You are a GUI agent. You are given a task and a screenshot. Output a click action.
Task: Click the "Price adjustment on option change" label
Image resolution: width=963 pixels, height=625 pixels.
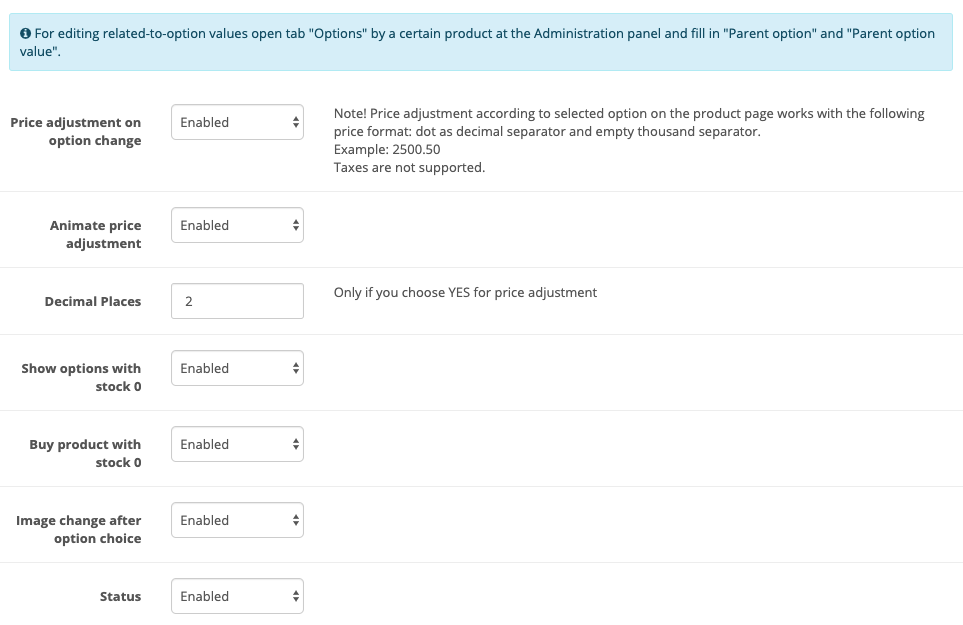(x=76, y=131)
